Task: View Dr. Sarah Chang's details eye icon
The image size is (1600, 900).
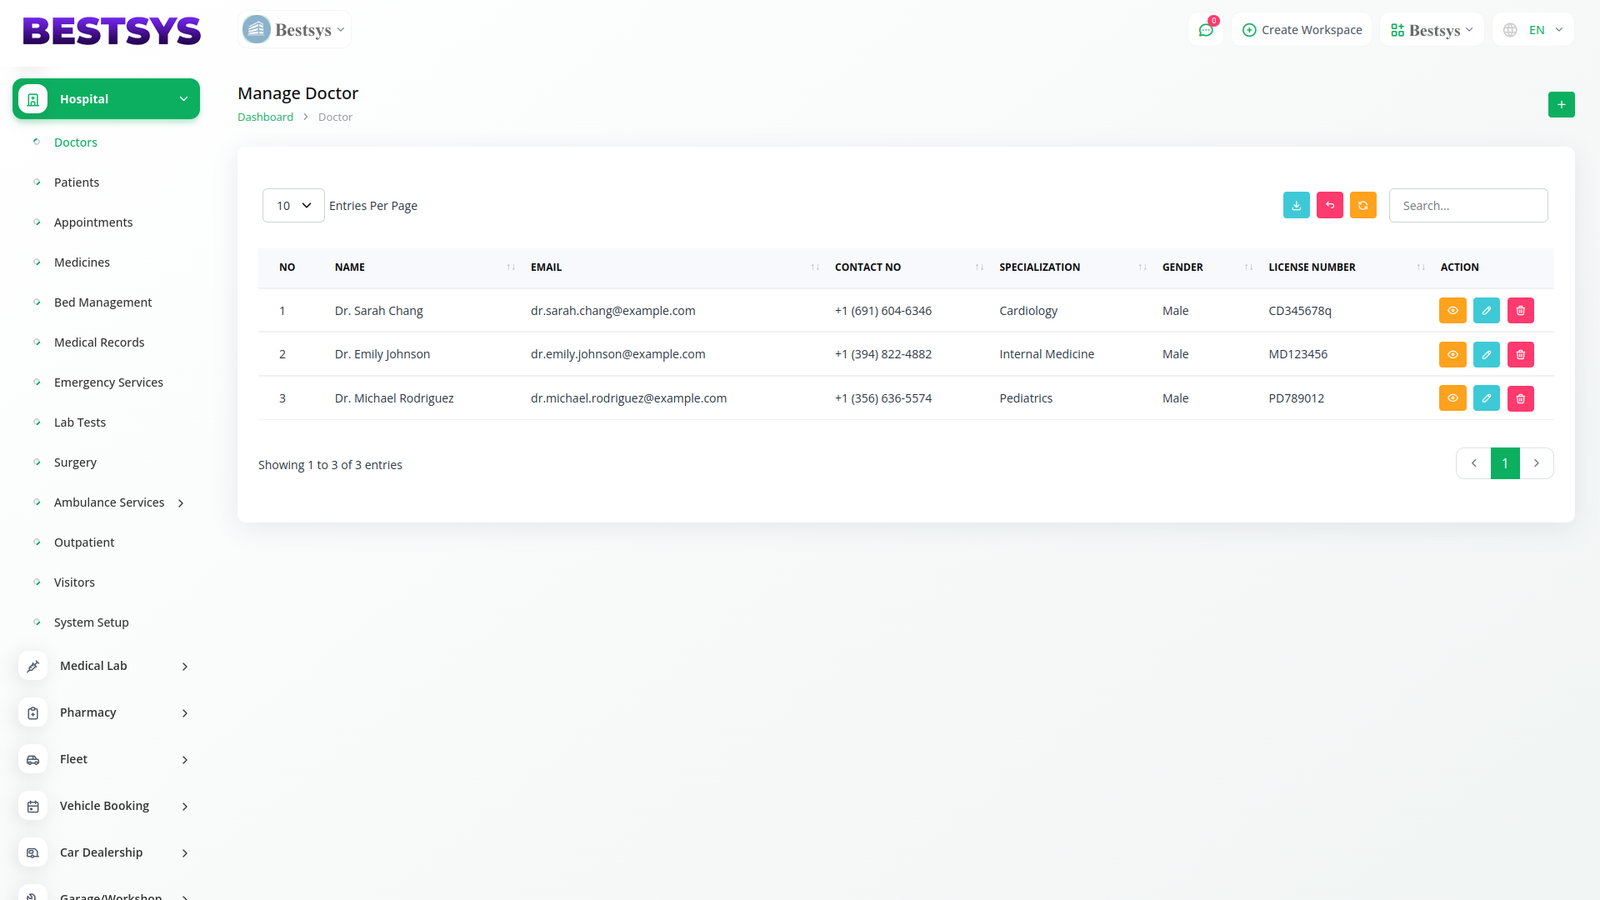Action: (x=1452, y=311)
